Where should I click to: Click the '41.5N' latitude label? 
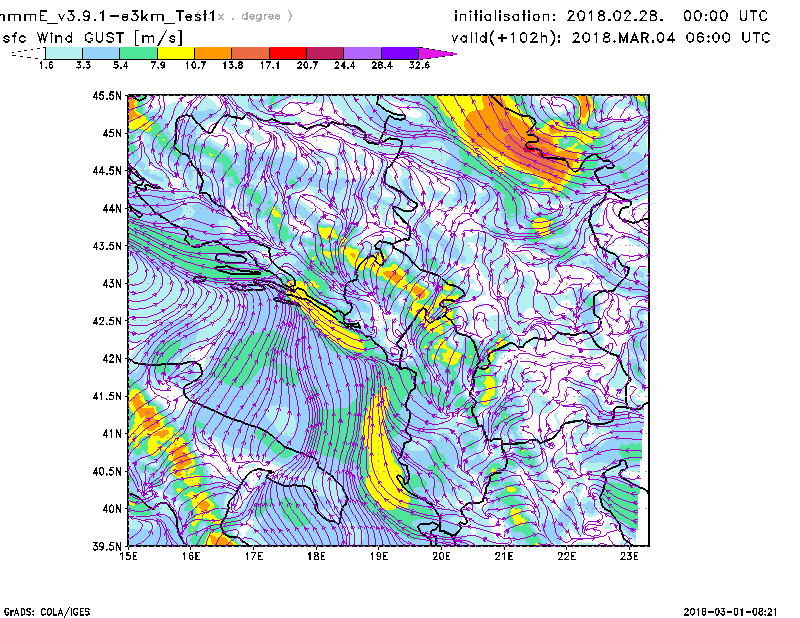[x=107, y=396]
